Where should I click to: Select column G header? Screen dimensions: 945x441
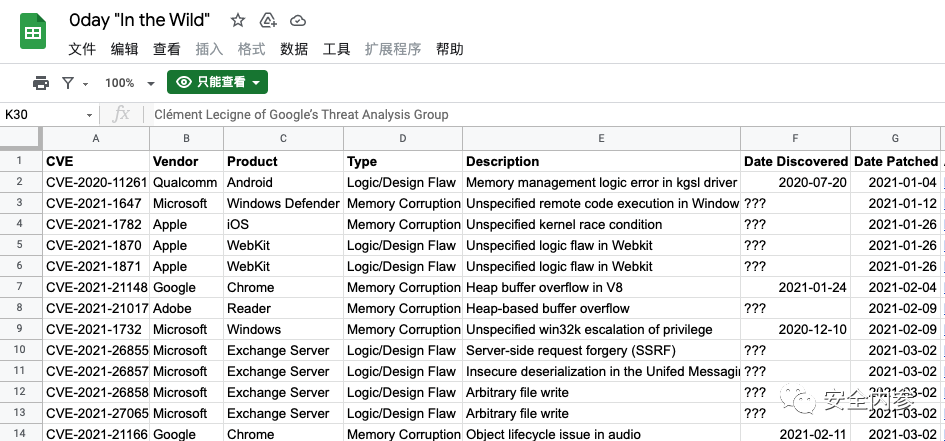(x=895, y=139)
